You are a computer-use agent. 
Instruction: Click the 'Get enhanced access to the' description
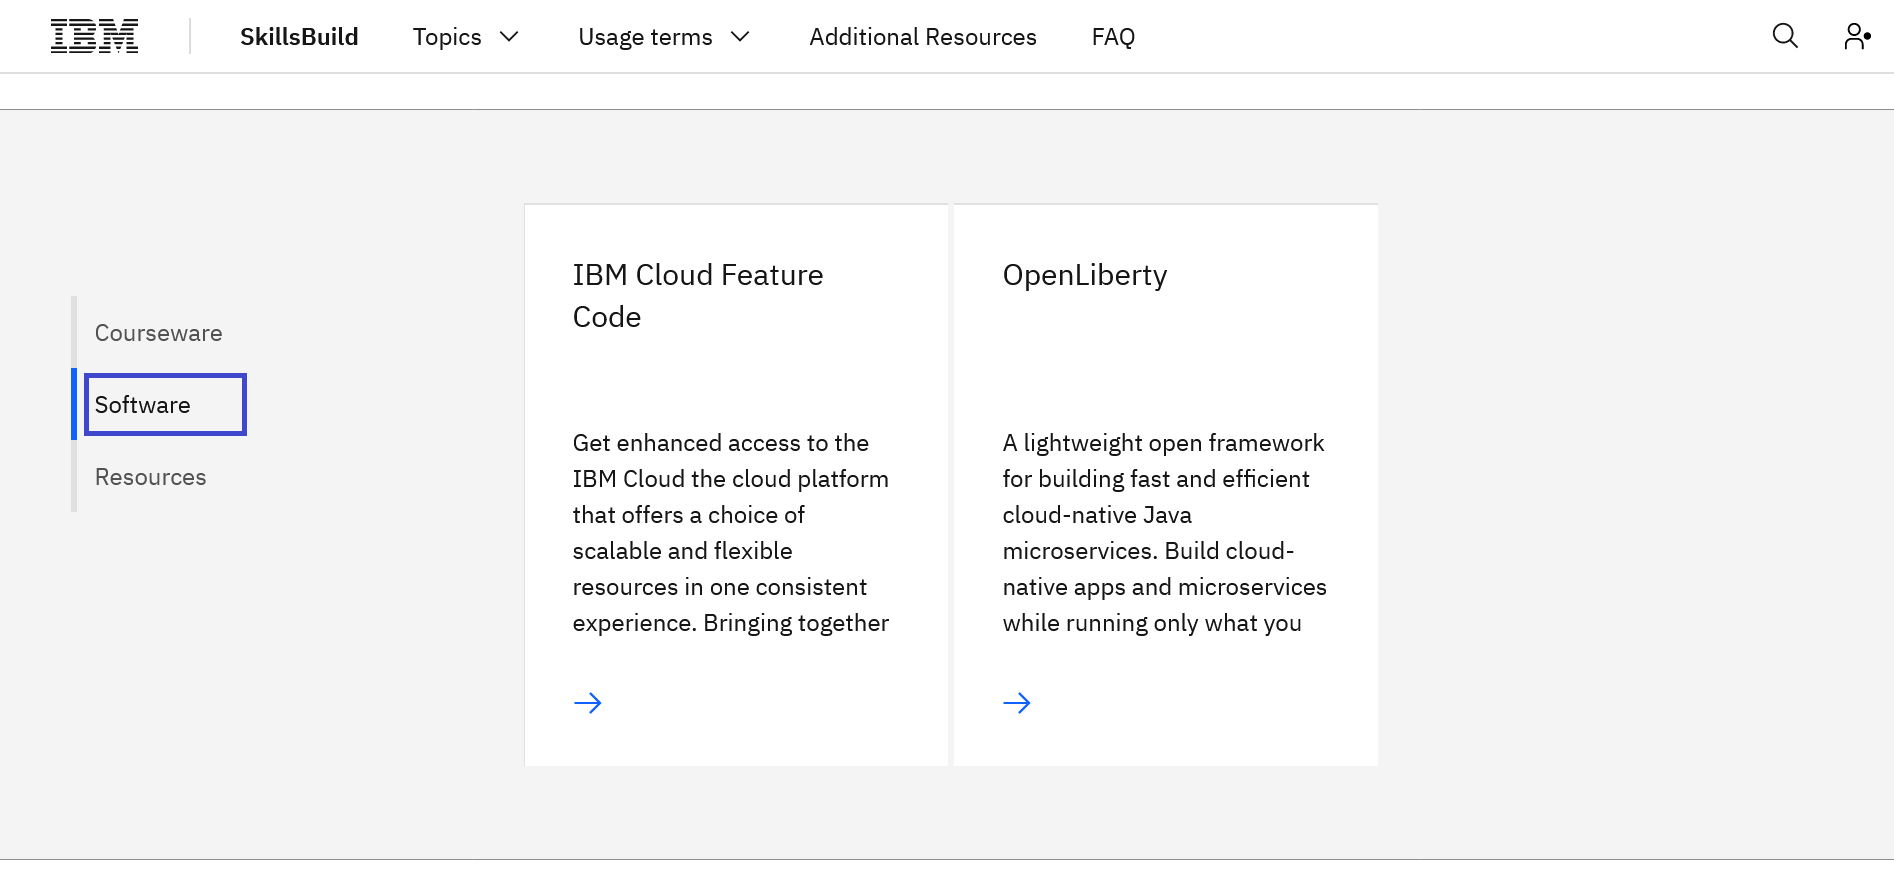click(731, 533)
